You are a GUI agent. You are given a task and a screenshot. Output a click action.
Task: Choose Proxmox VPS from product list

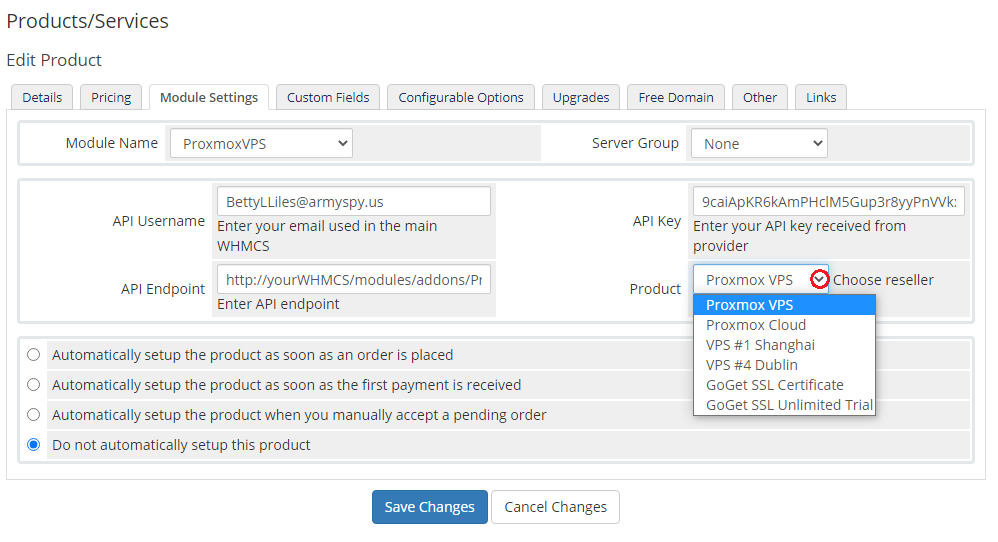pyautogui.click(x=784, y=305)
